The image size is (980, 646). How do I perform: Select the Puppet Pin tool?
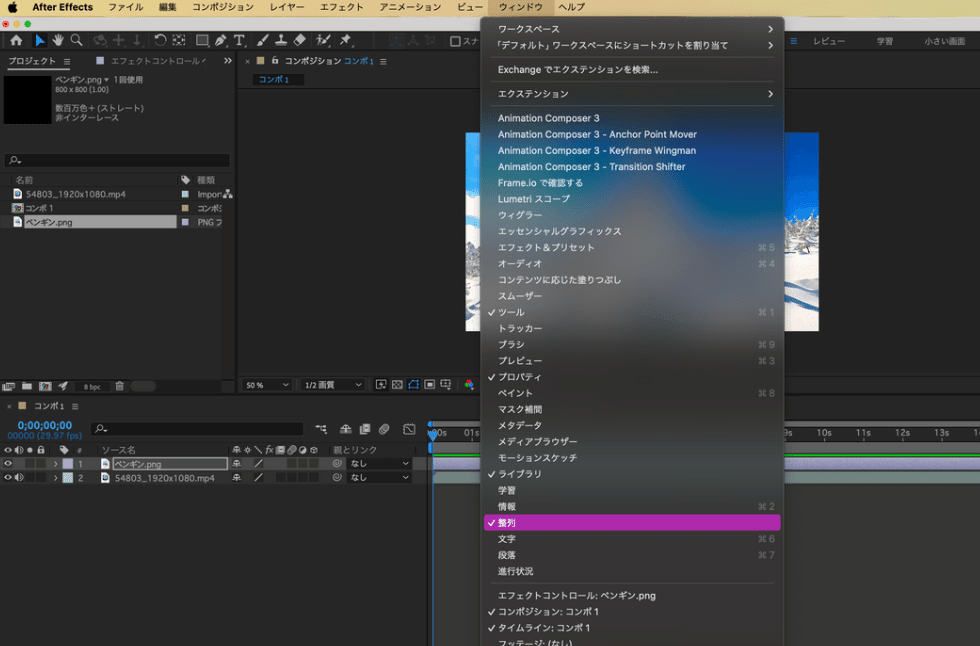346,40
